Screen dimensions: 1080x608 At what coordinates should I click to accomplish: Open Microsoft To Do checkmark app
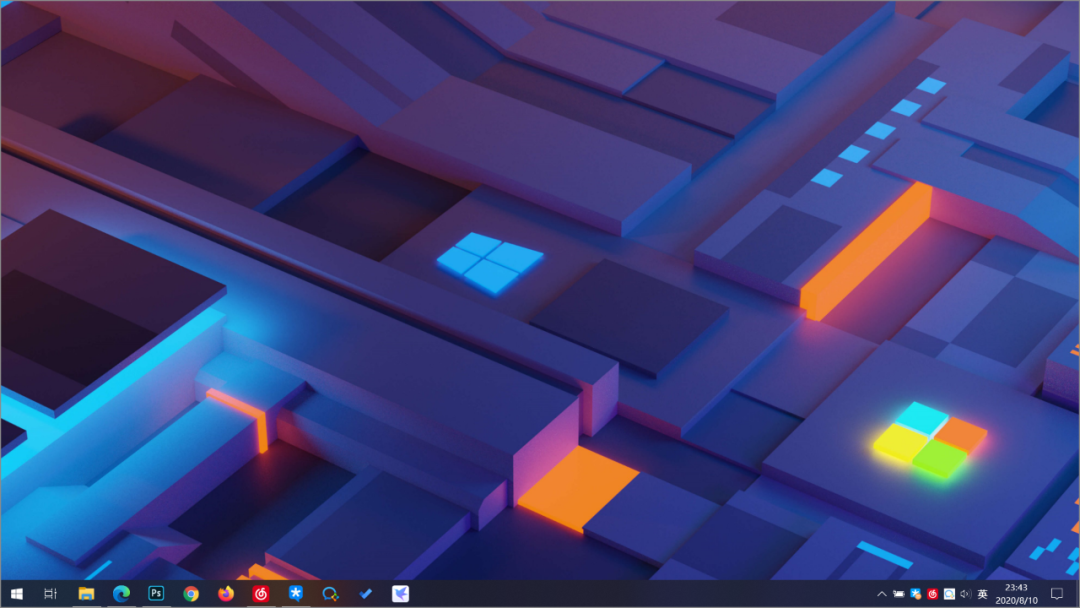click(365, 594)
